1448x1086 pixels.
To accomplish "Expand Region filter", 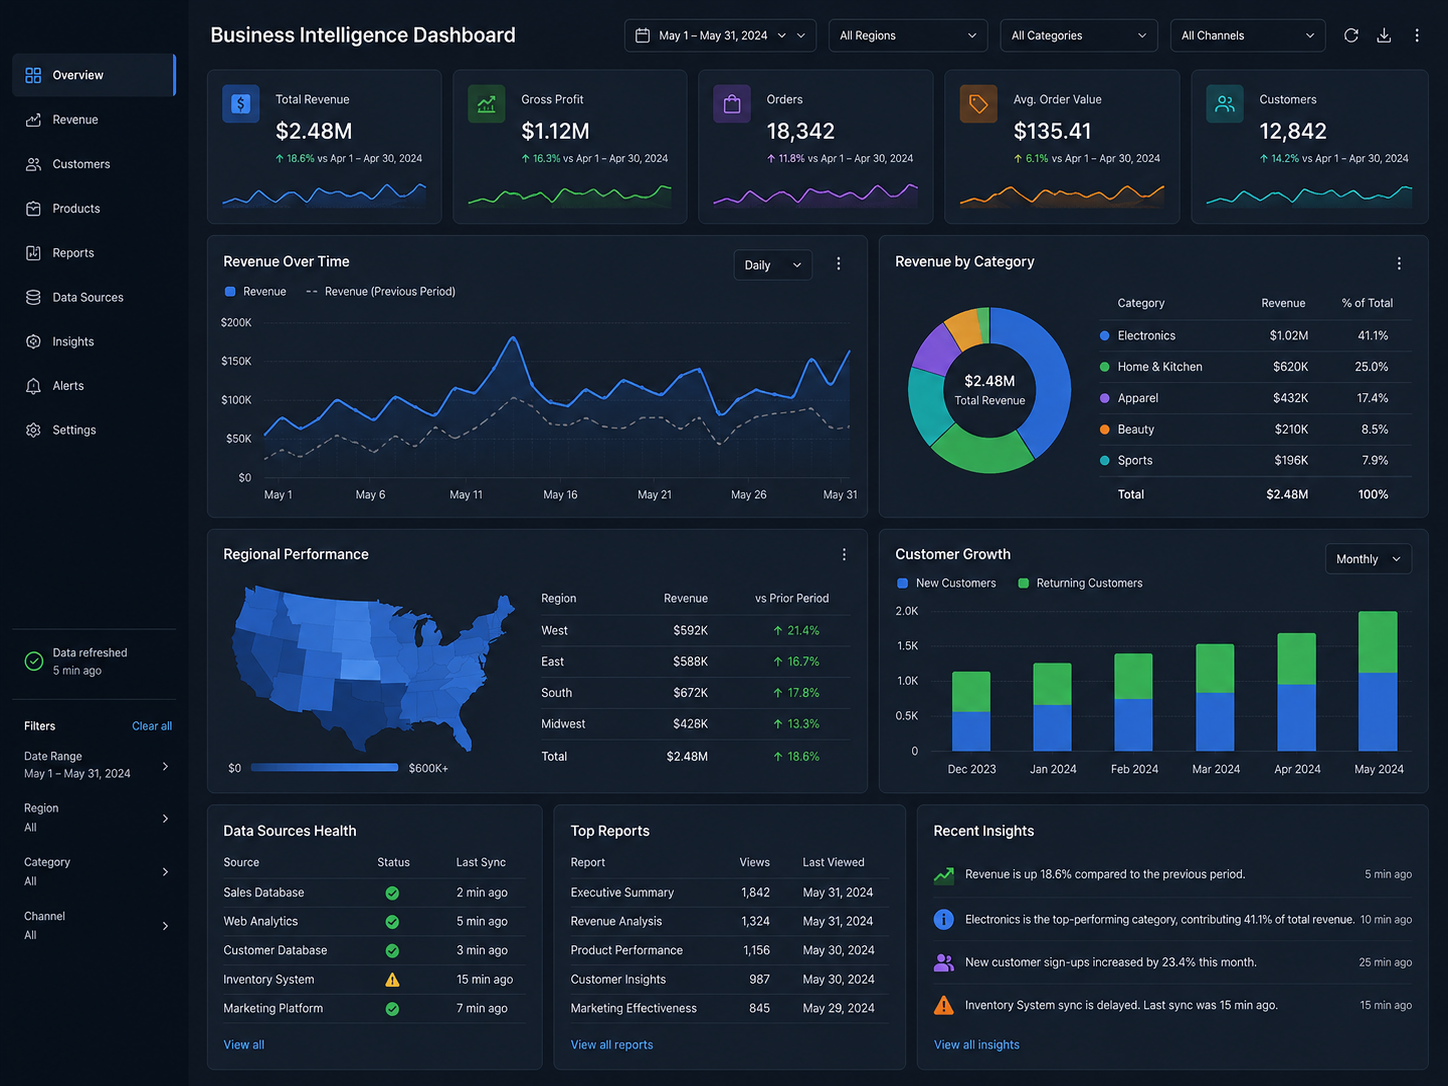I will (97, 818).
